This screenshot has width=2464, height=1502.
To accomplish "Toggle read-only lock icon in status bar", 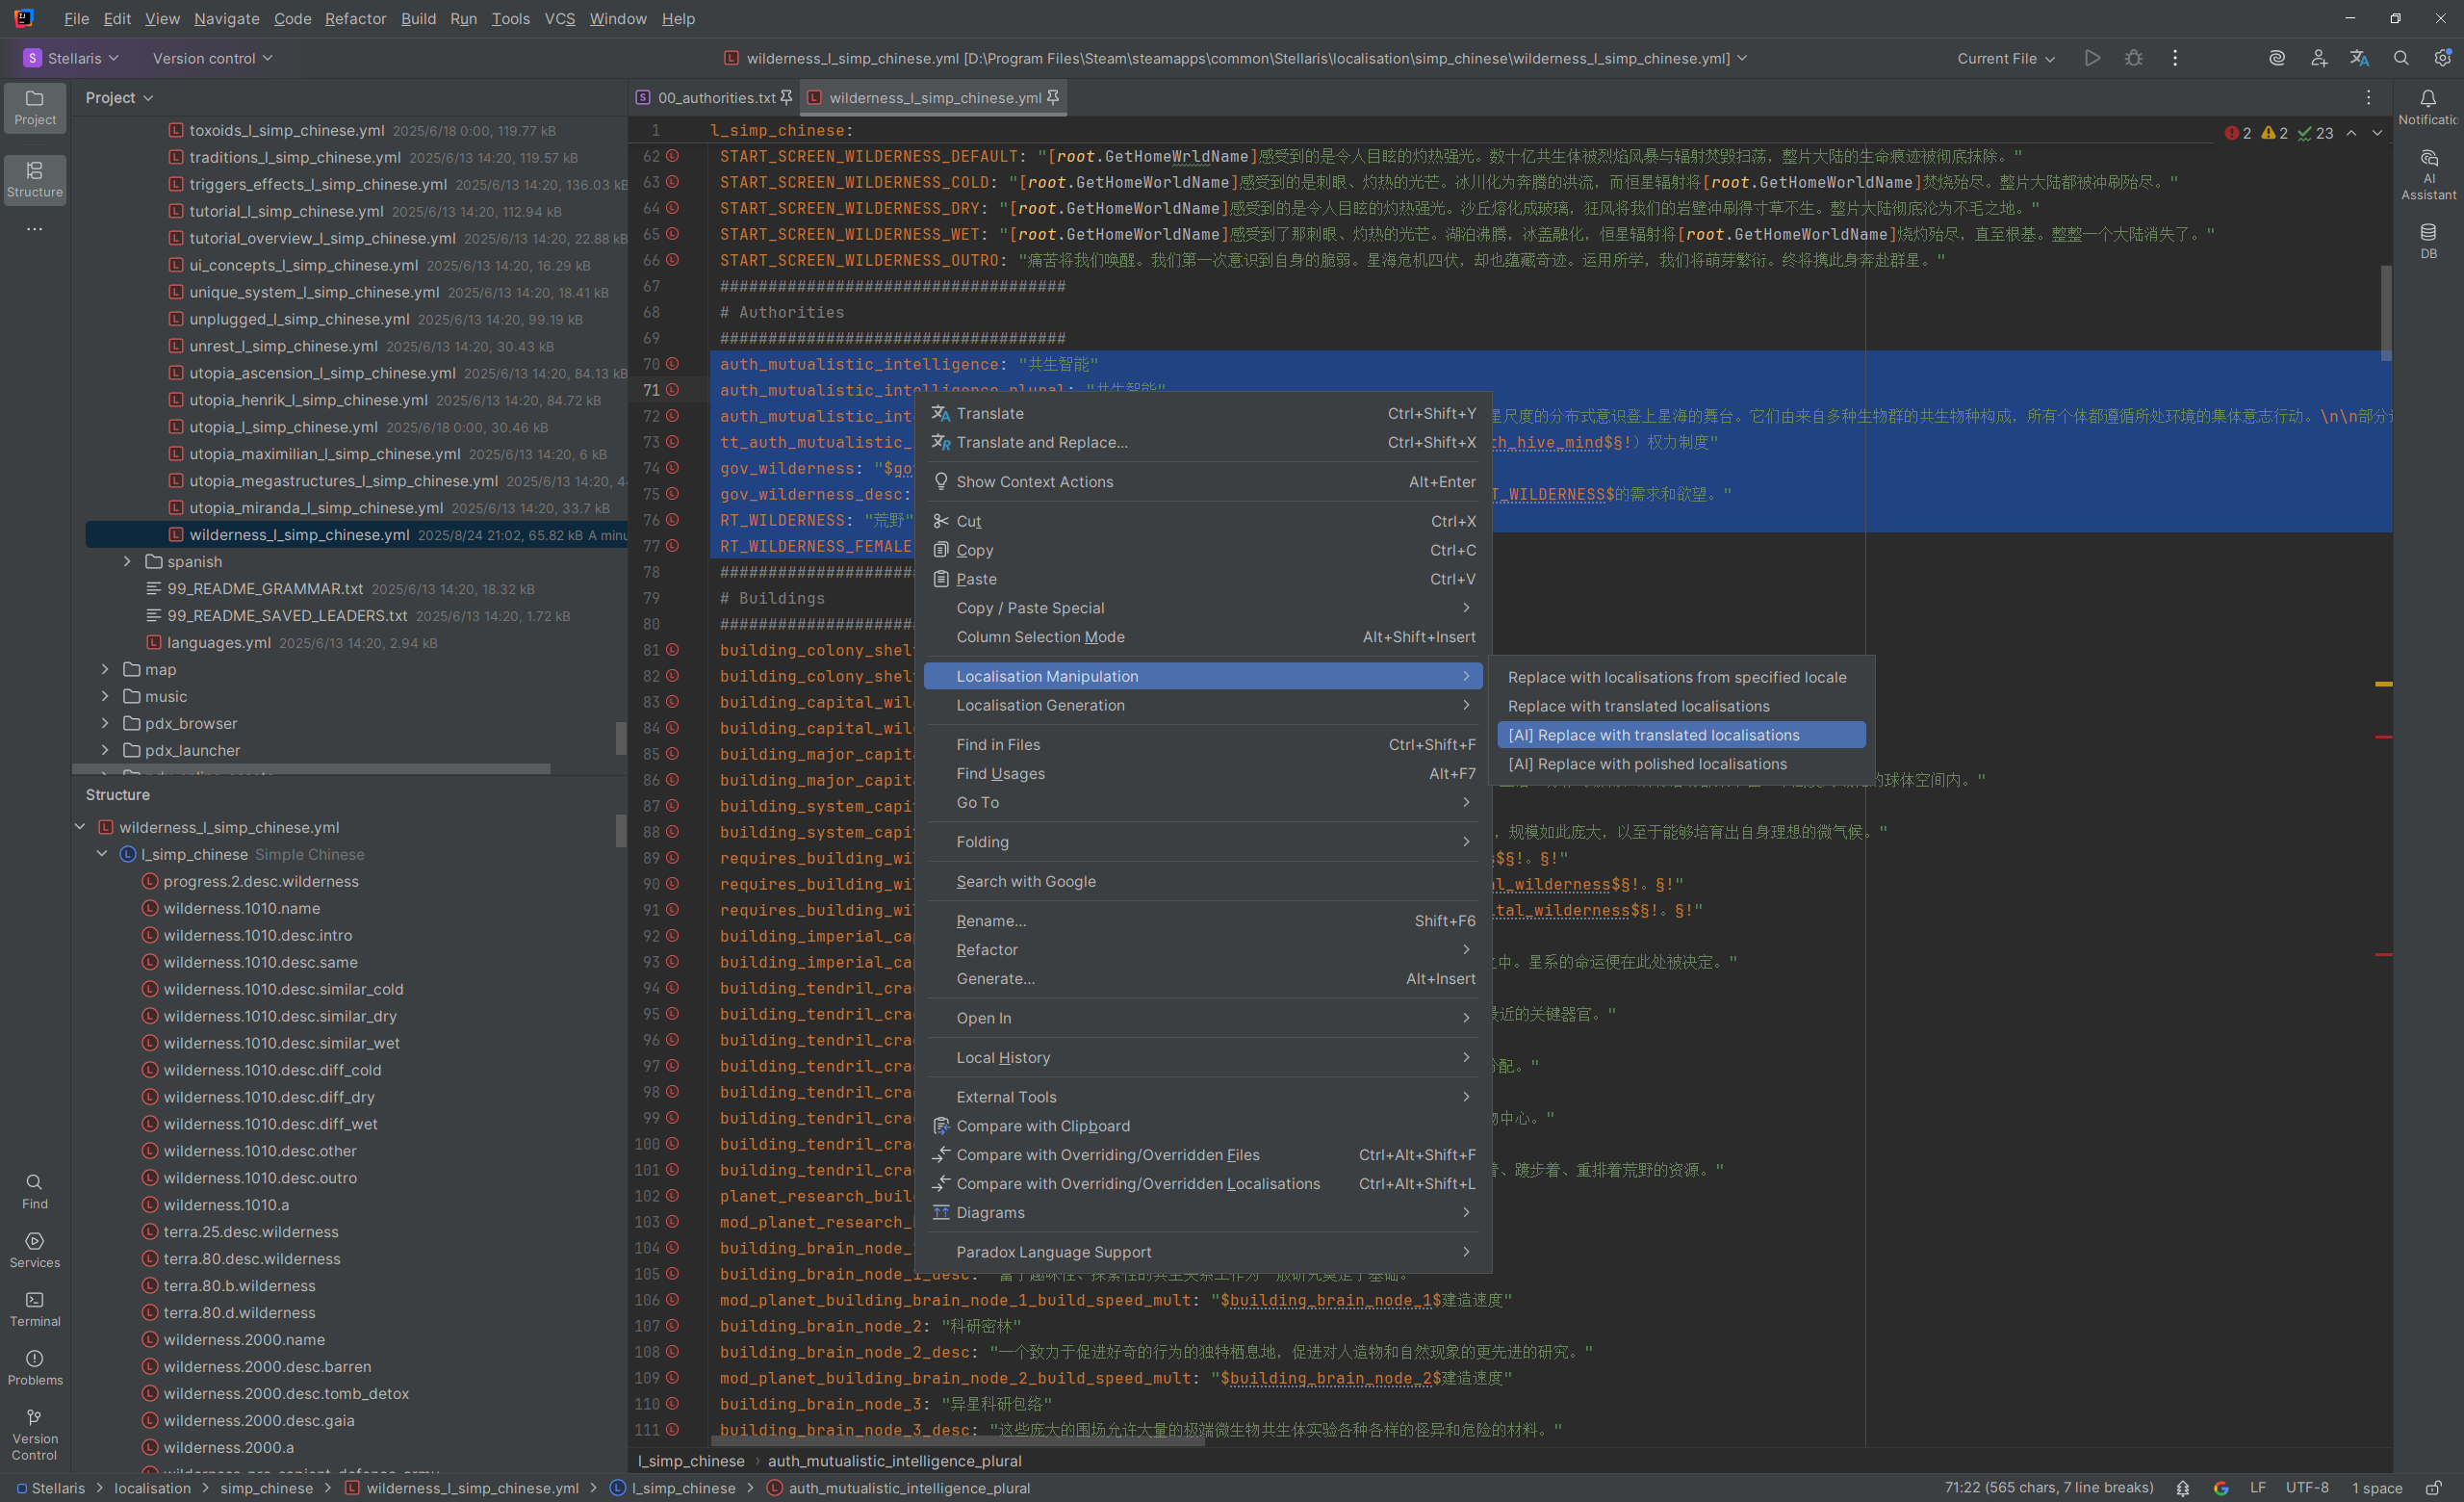I will click(2433, 1488).
